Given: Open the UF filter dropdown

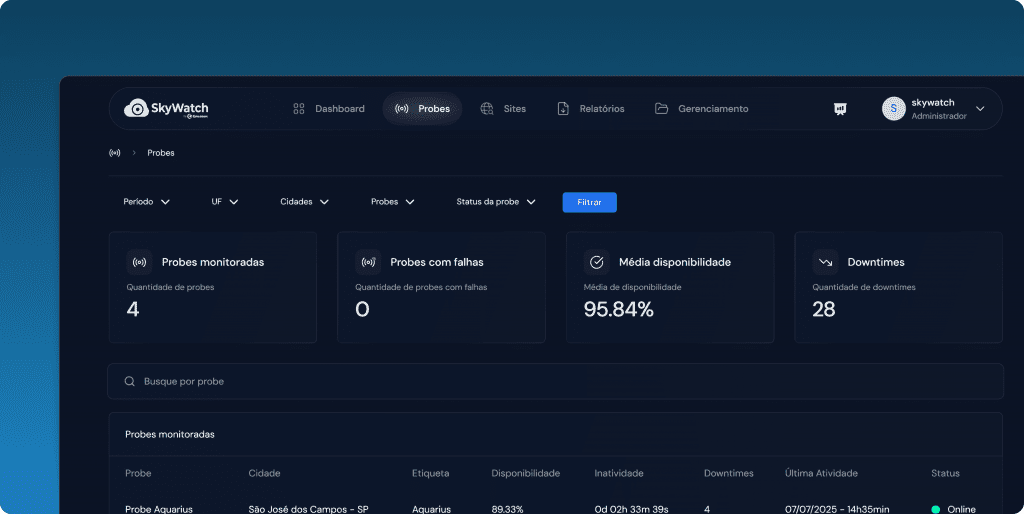Looking at the screenshot, I should pos(225,202).
